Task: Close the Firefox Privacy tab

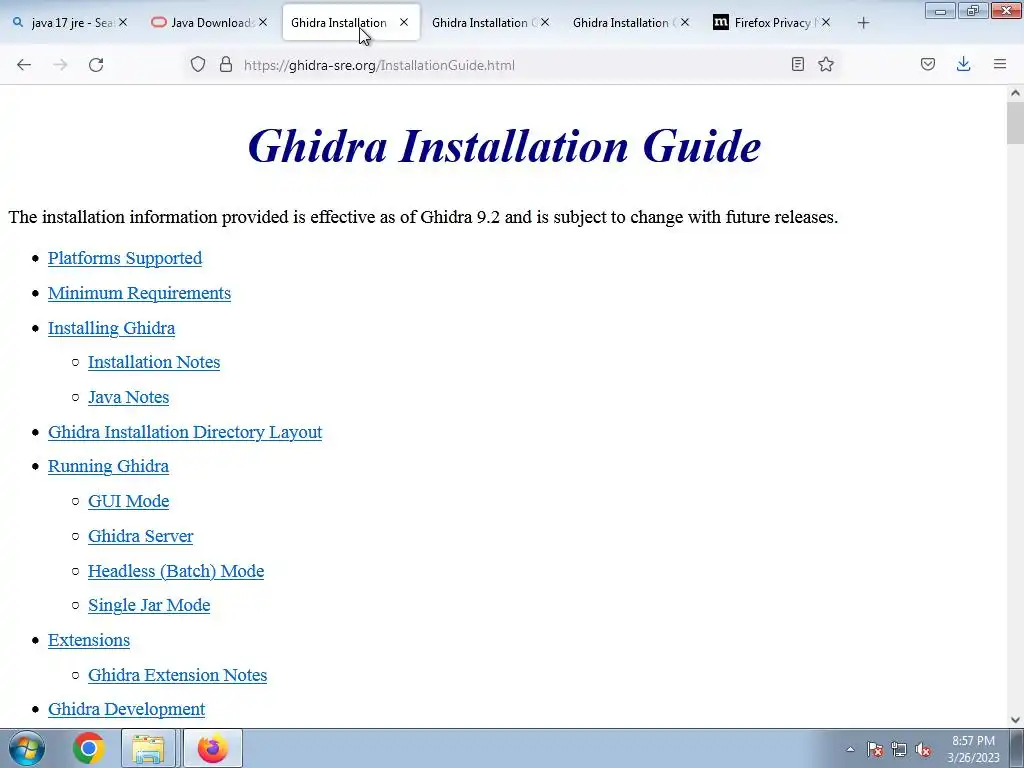Action: tap(826, 22)
